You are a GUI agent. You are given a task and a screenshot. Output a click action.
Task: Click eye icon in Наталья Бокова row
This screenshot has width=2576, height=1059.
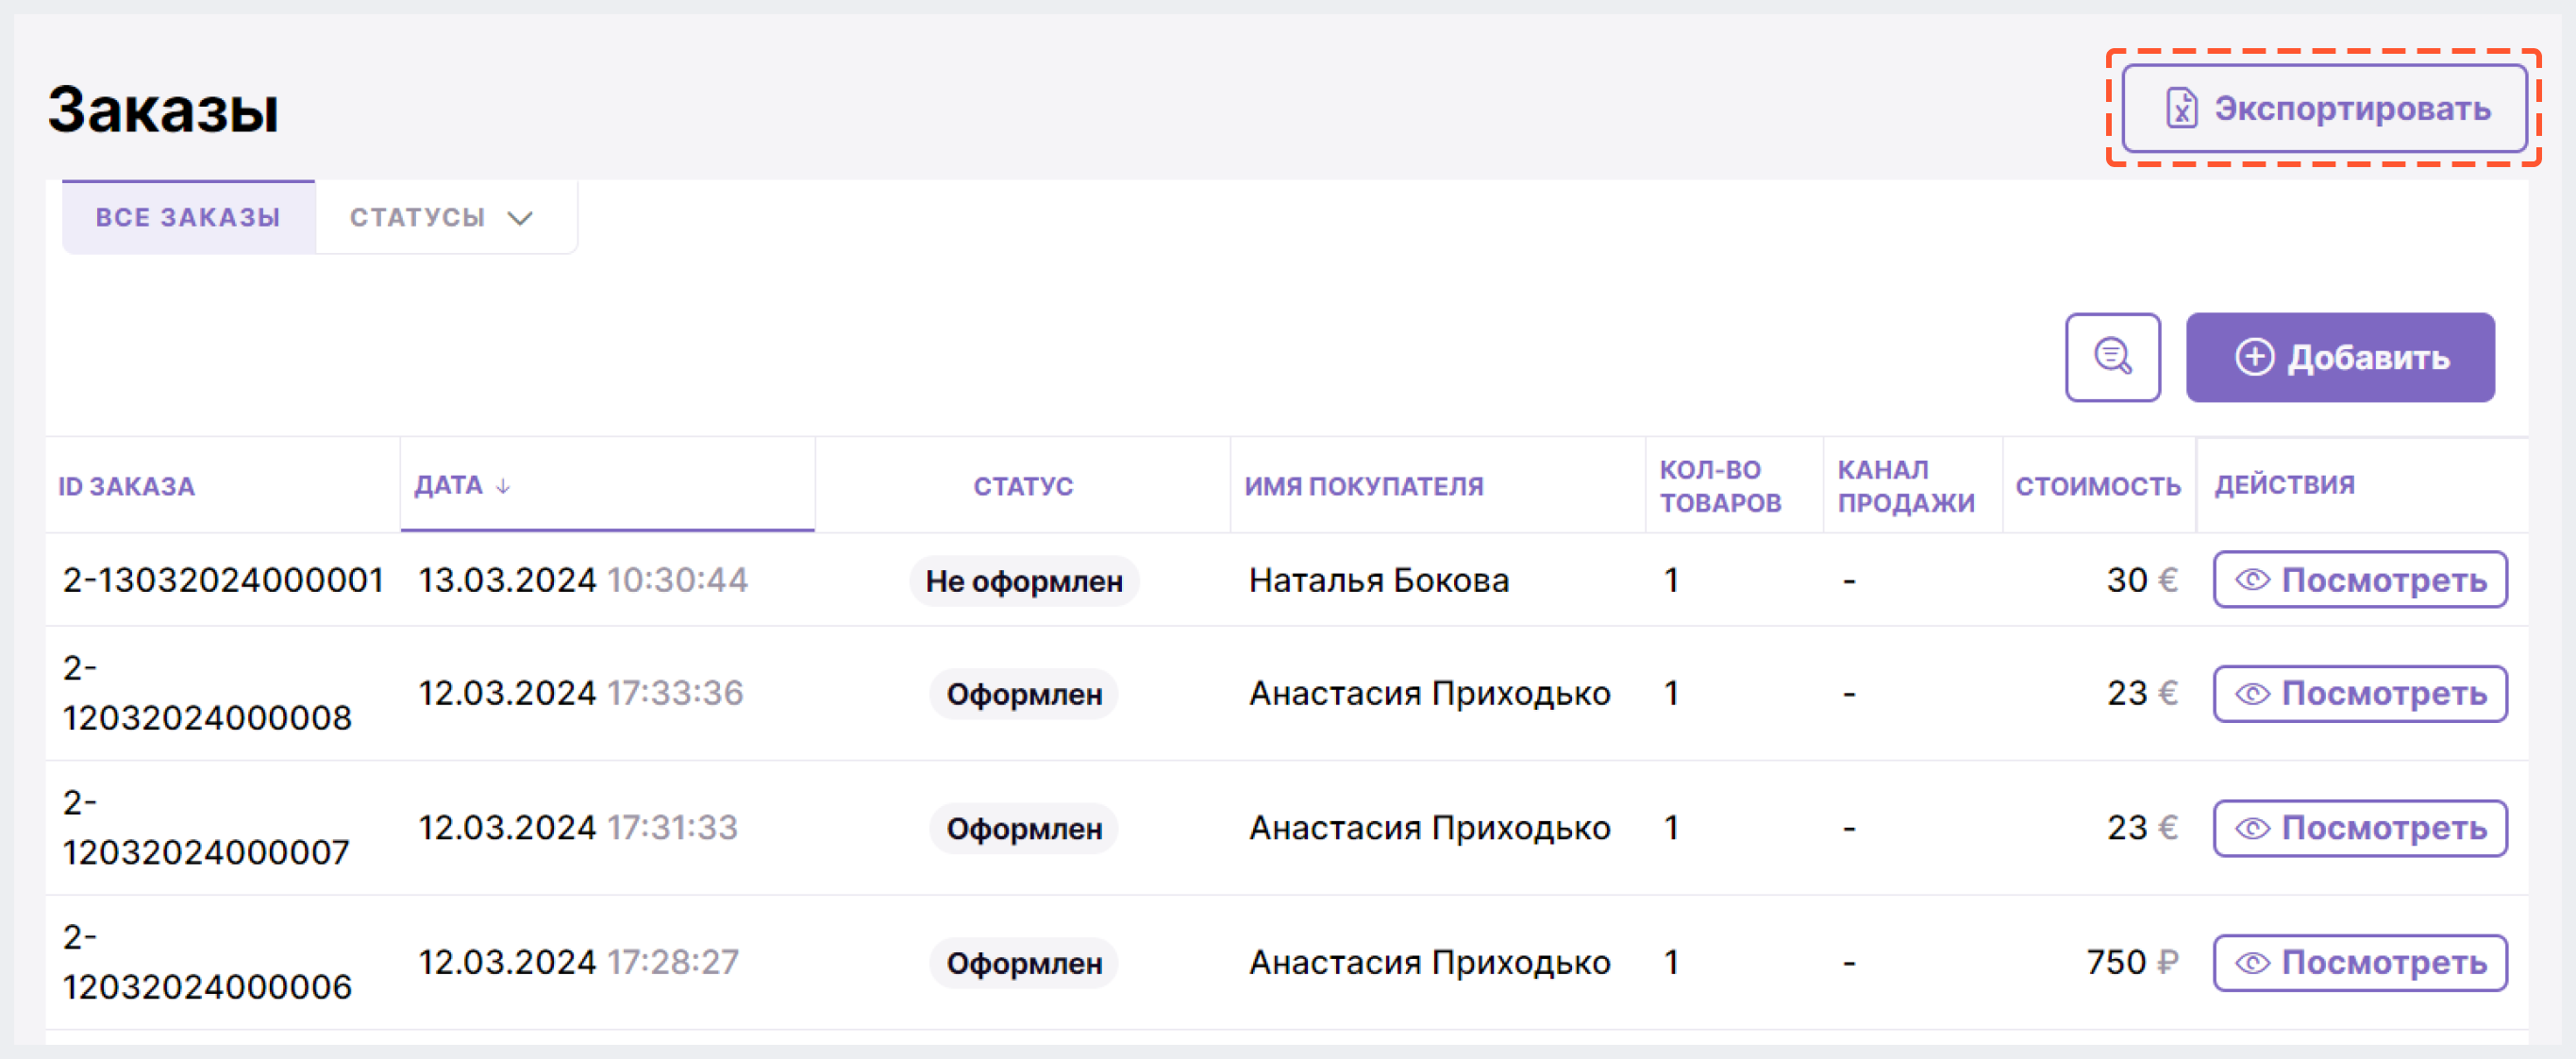click(x=2252, y=580)
